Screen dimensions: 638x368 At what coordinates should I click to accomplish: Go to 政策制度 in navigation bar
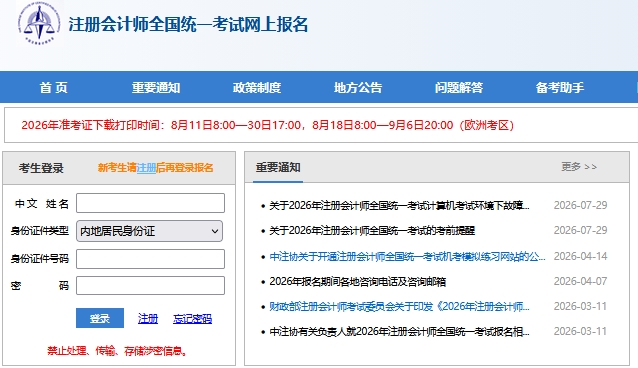(x=257, y=88)
